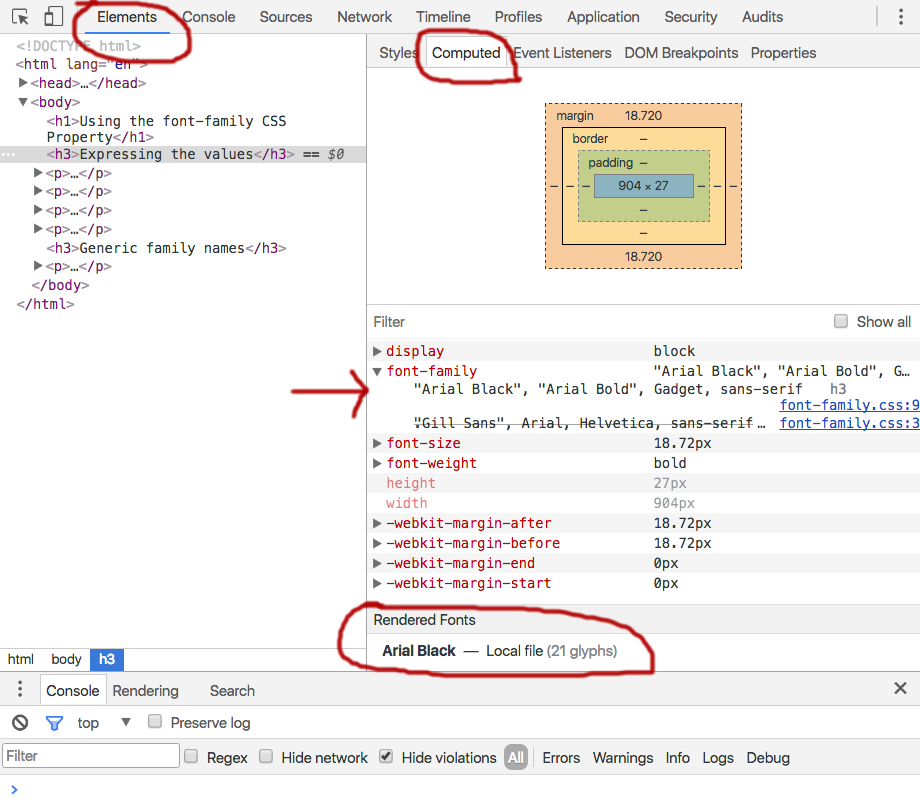Expand the font-weight computed property
The width and height of the screenshot is (920, 807).
377,463
